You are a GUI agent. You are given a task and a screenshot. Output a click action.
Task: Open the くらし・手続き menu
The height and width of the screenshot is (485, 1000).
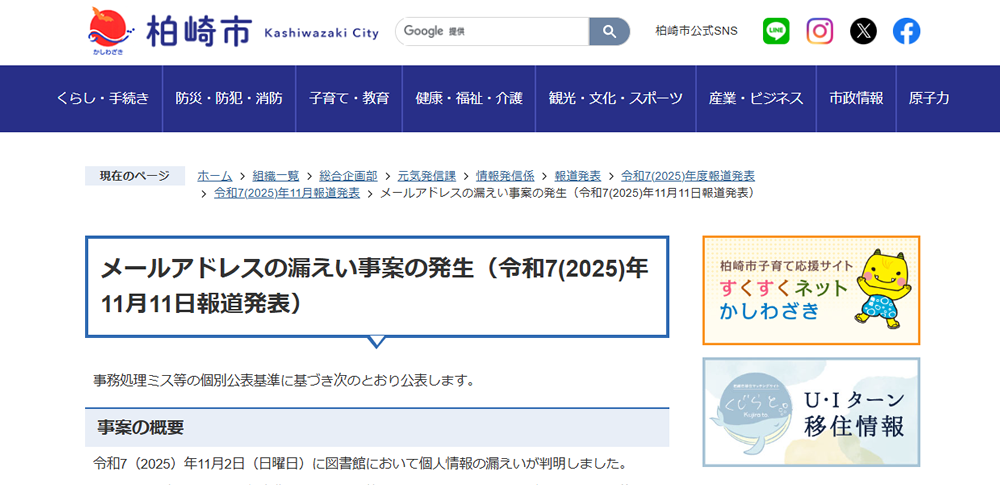pyautogui.click(x=103, y=98)
